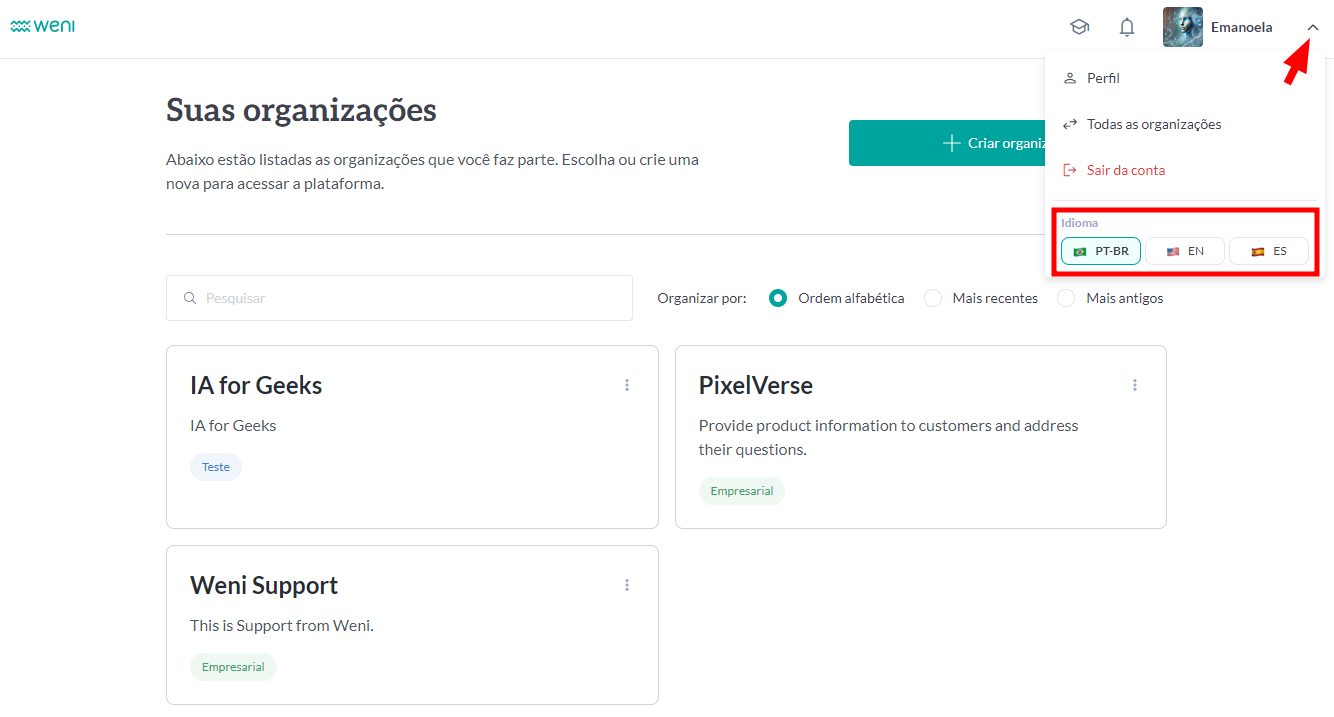This screenshot has height=717, width=1334.
Task: Open Perfil from the account menu
Action: tap(1103, 77)
